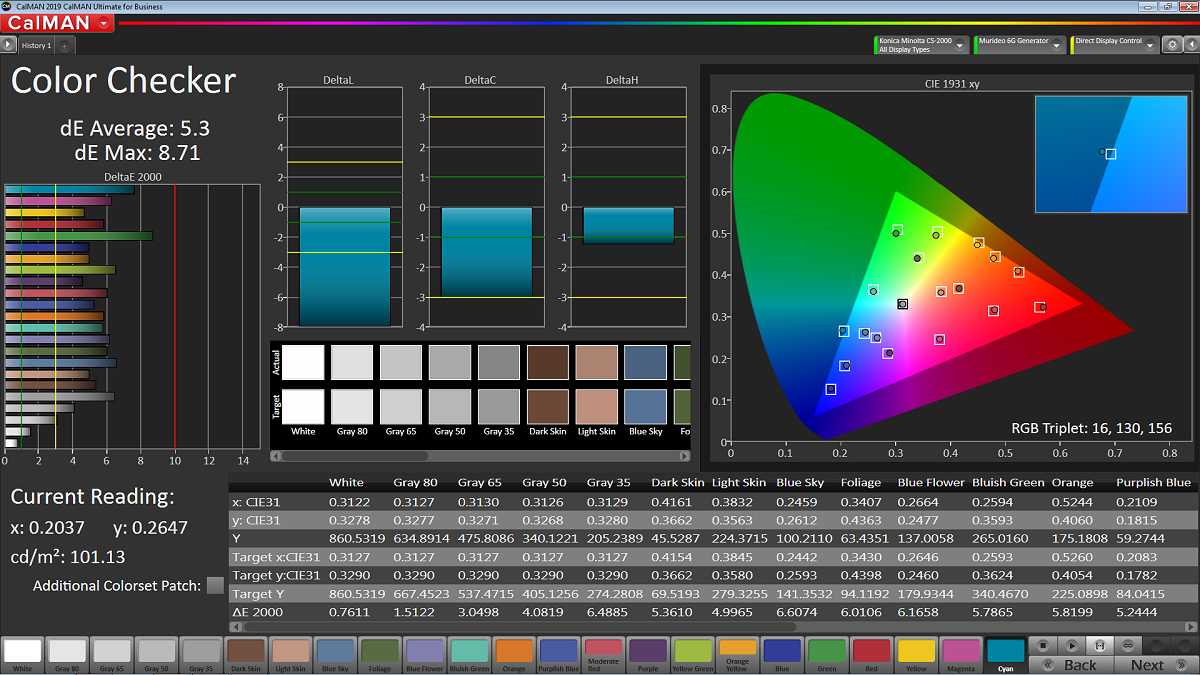Select the Bluish Green patch in bottom strip
This screenshot has height=675, width=1200.
(469, 655)
